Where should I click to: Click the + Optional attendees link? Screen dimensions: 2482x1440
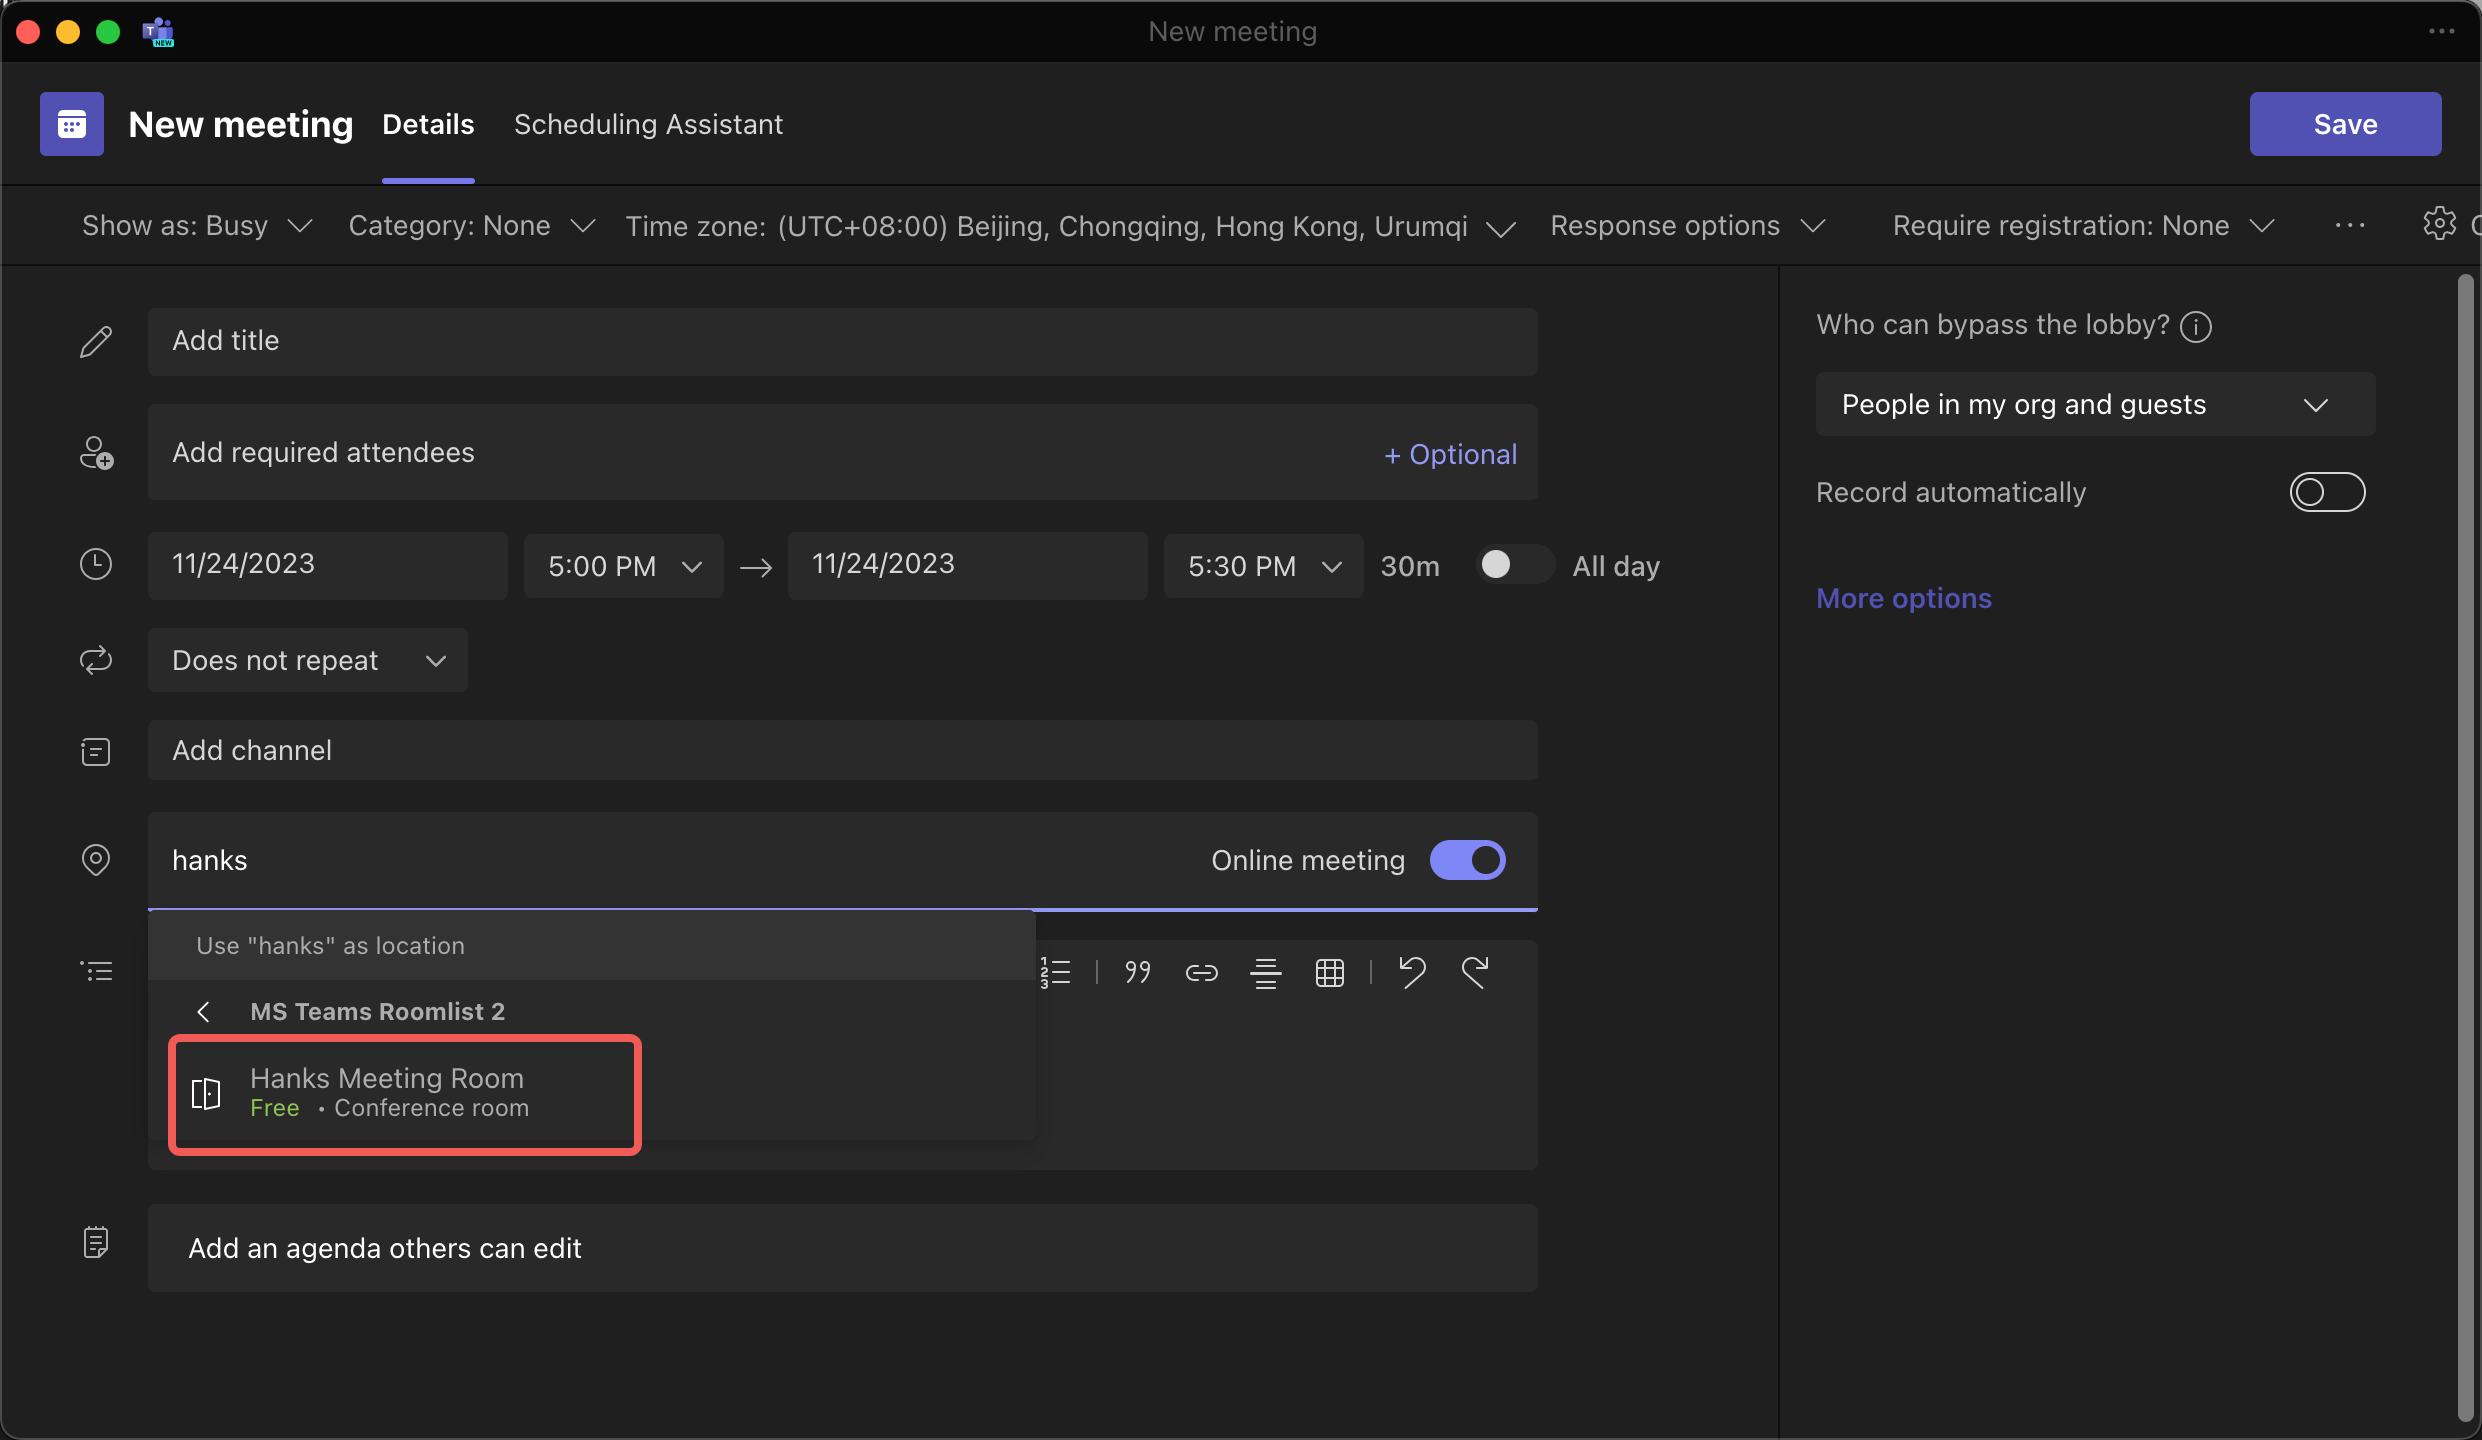(x=1450, y=454)
